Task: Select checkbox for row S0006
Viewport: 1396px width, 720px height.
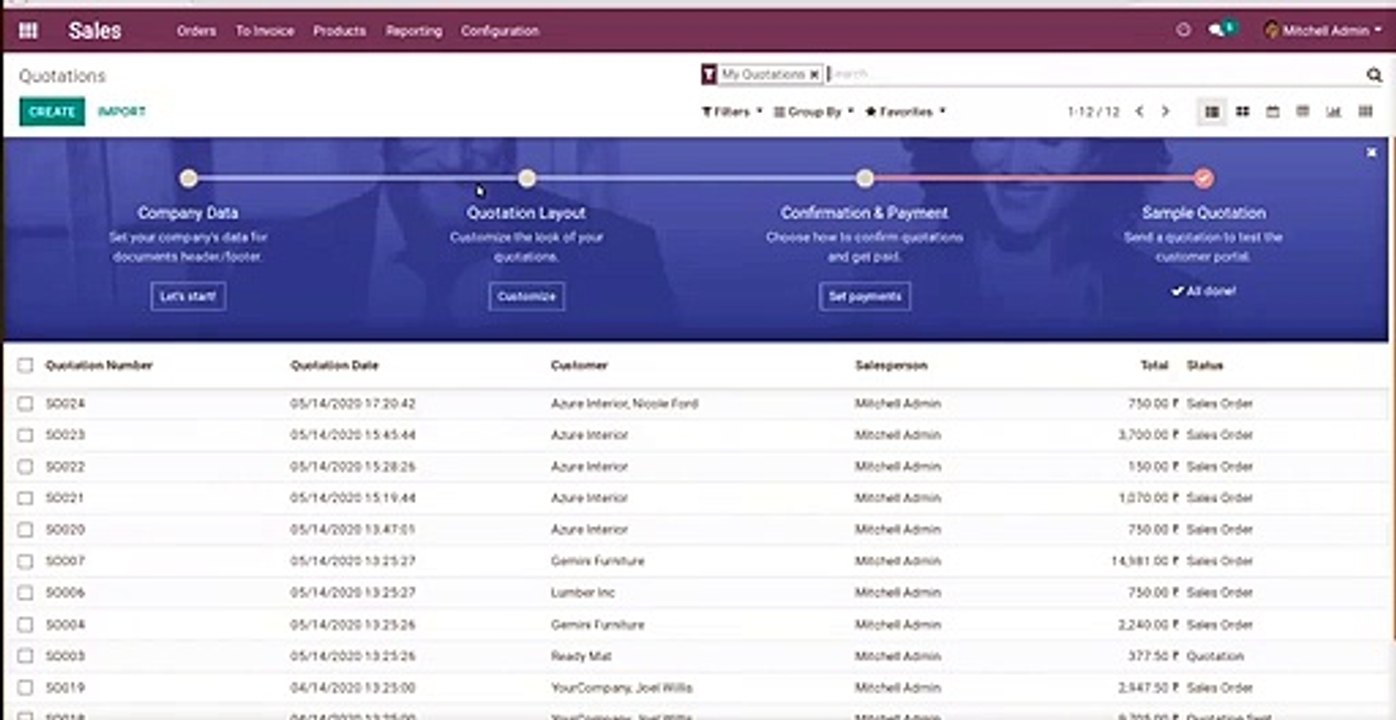Action: coord(25,593)
